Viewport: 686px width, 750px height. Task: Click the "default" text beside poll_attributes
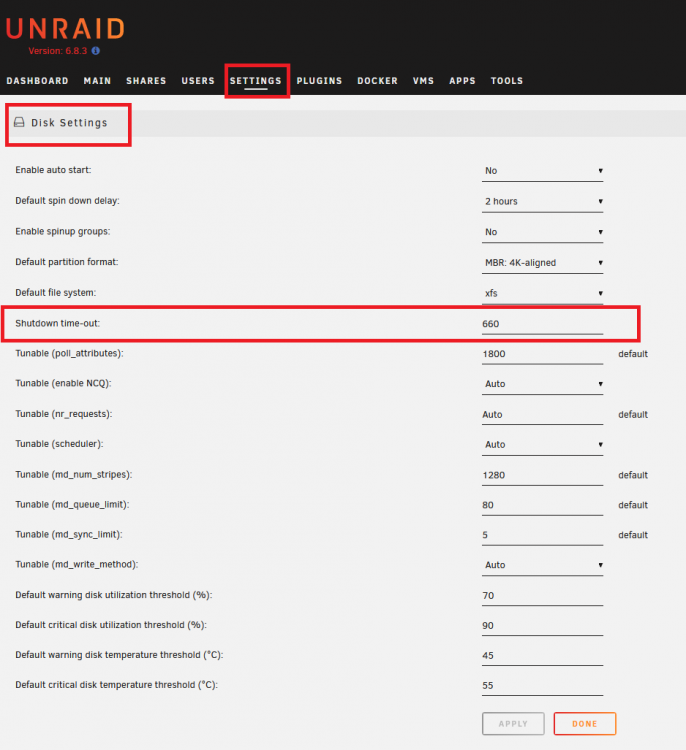pyautogui.click(x=633, y=354)
